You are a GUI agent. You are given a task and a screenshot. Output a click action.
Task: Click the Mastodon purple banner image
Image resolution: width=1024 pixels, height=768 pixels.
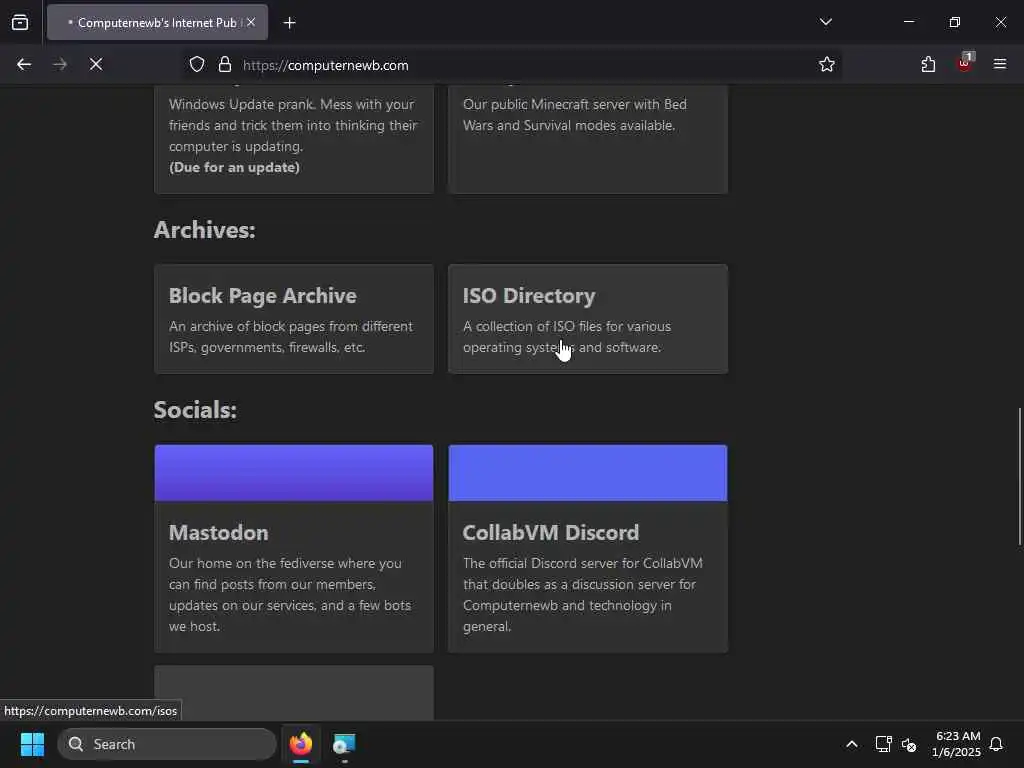click(x=294, y=473)
